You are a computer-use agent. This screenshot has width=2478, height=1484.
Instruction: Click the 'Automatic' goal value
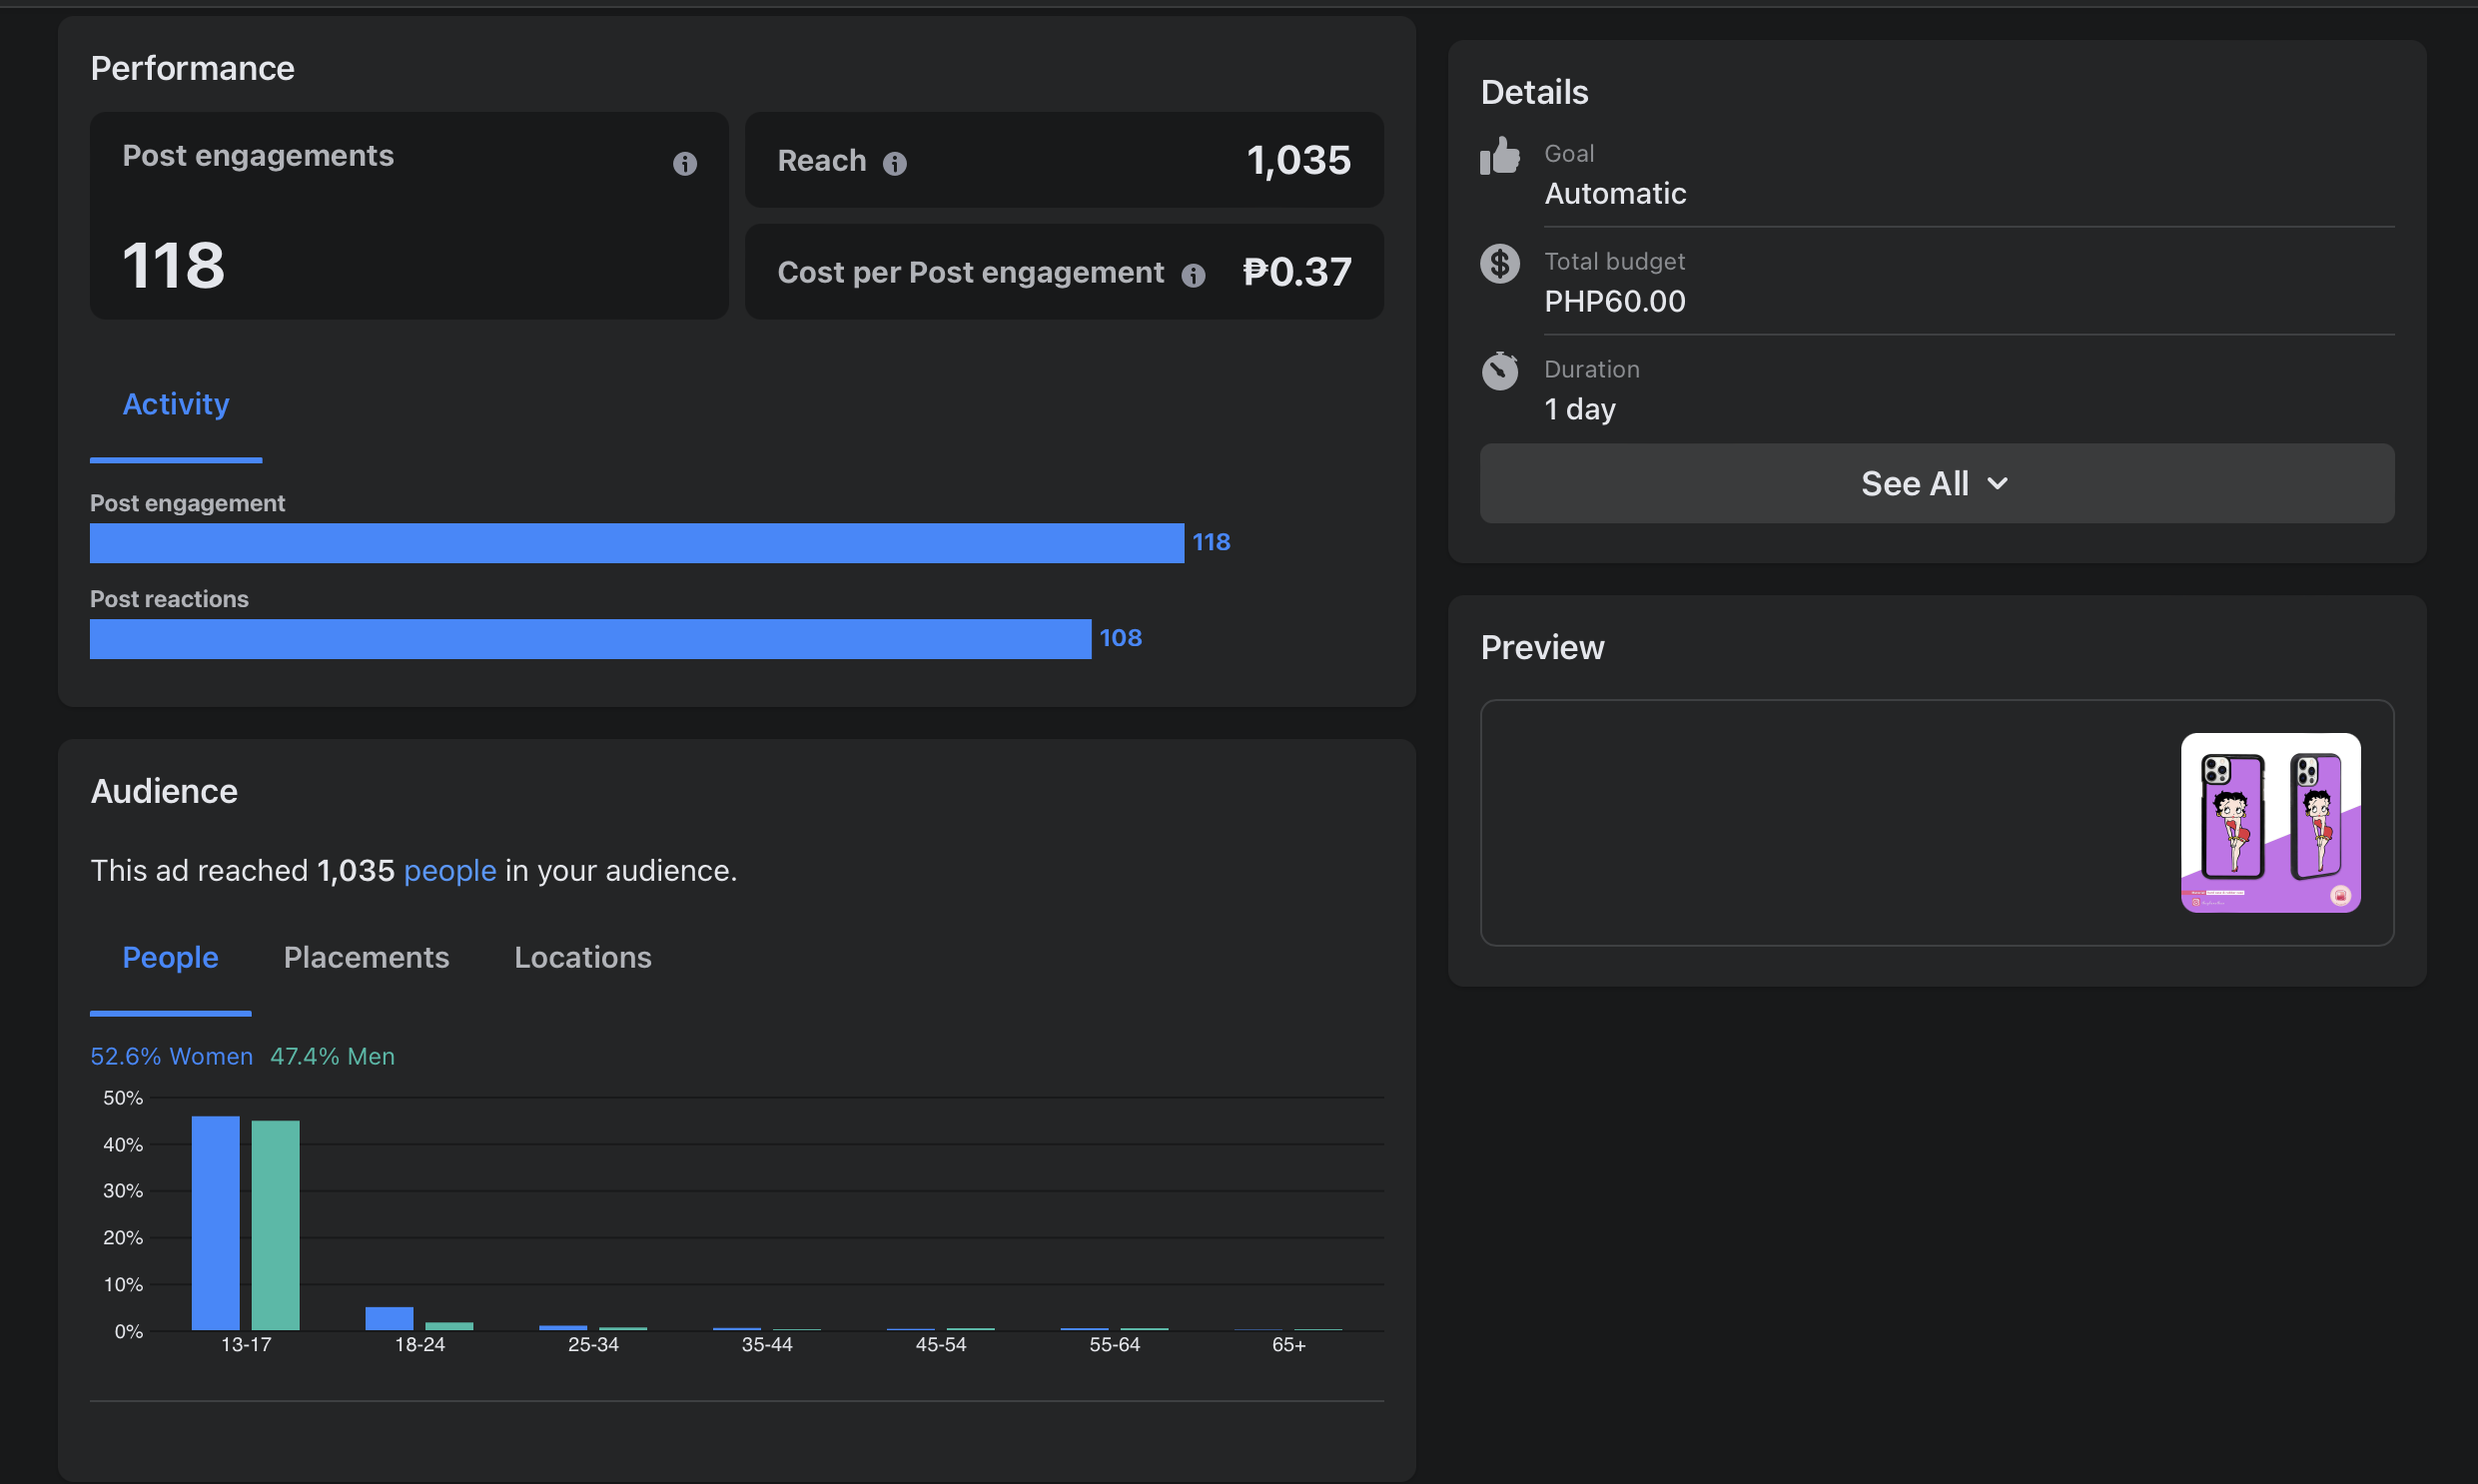1614,193
